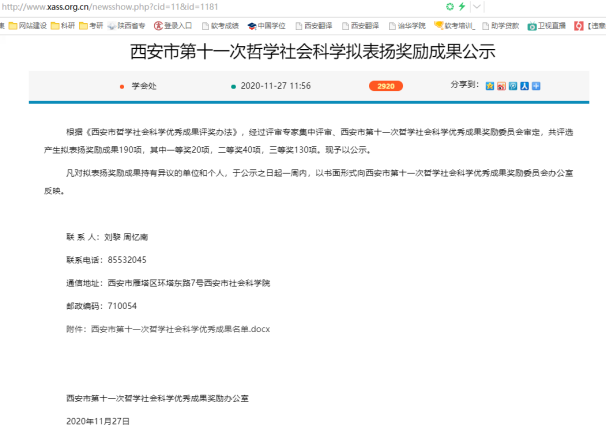
Task: Share the article to Tencent Weibo
Action: pos(513,86)
